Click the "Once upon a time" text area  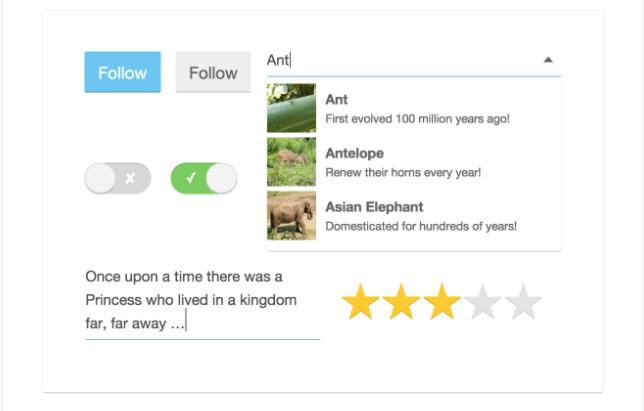pos(200,299)
